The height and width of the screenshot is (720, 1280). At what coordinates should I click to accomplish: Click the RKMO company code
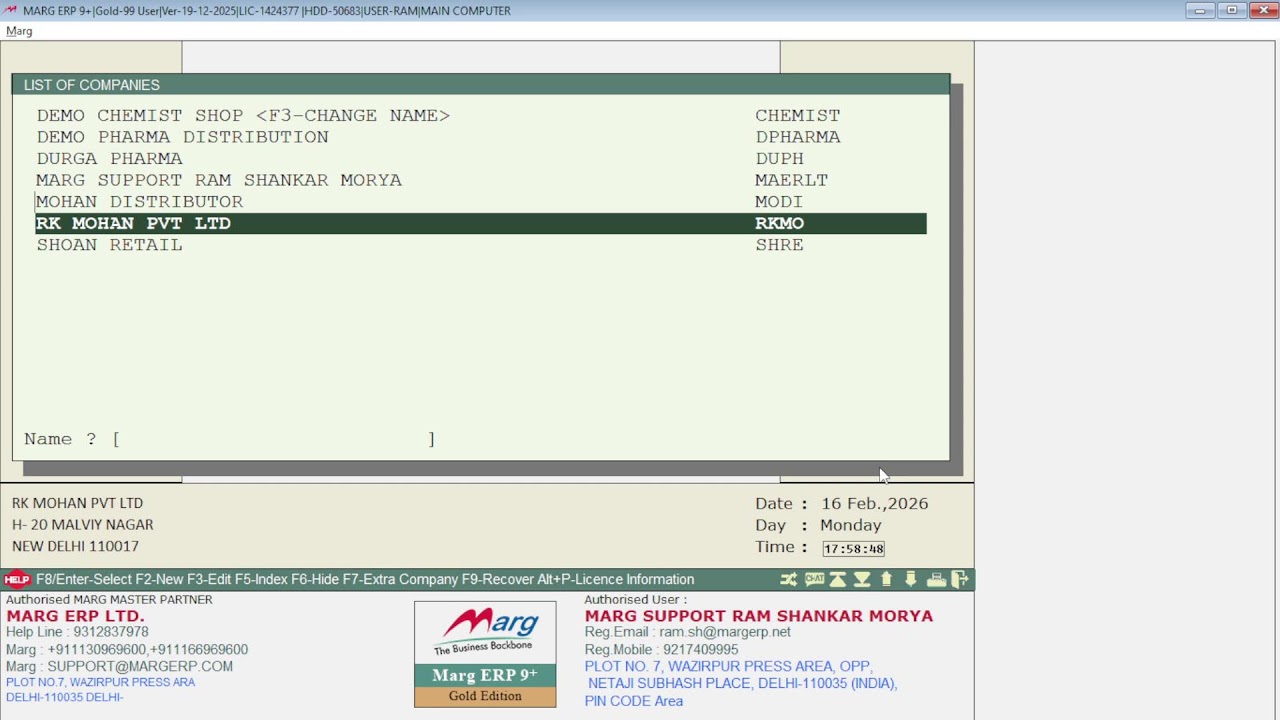(x=779, y=223)
